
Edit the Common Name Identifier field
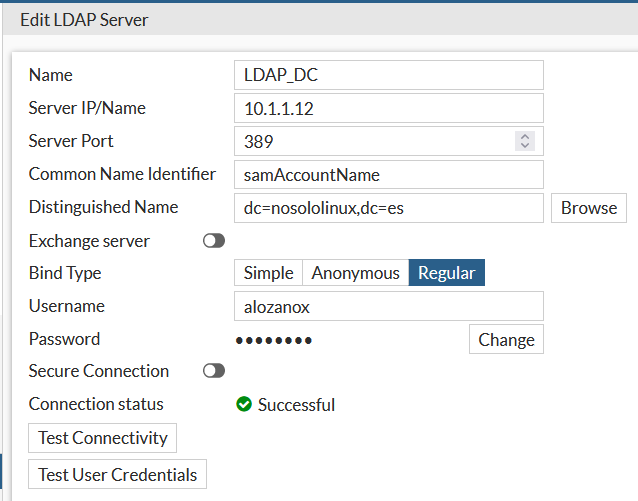[x=388, y=174]
